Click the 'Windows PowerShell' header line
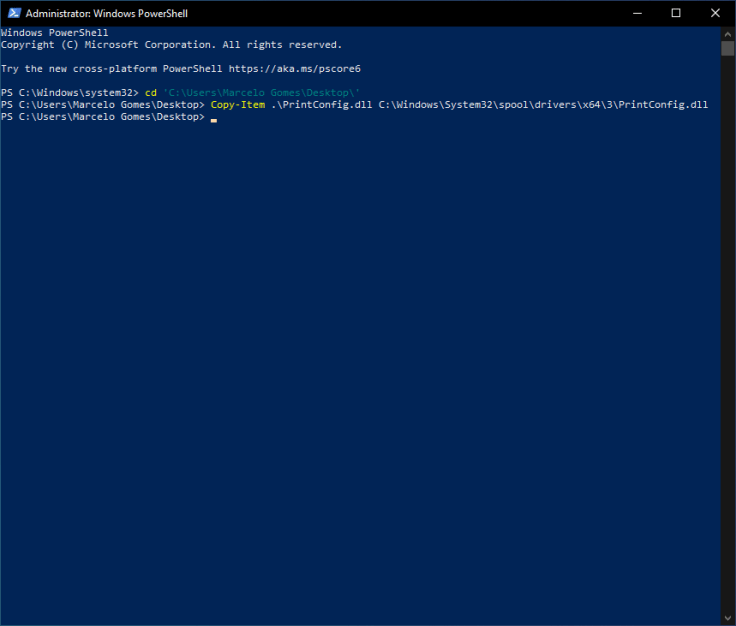Viewport: 736px width, 626px height. 54,33
